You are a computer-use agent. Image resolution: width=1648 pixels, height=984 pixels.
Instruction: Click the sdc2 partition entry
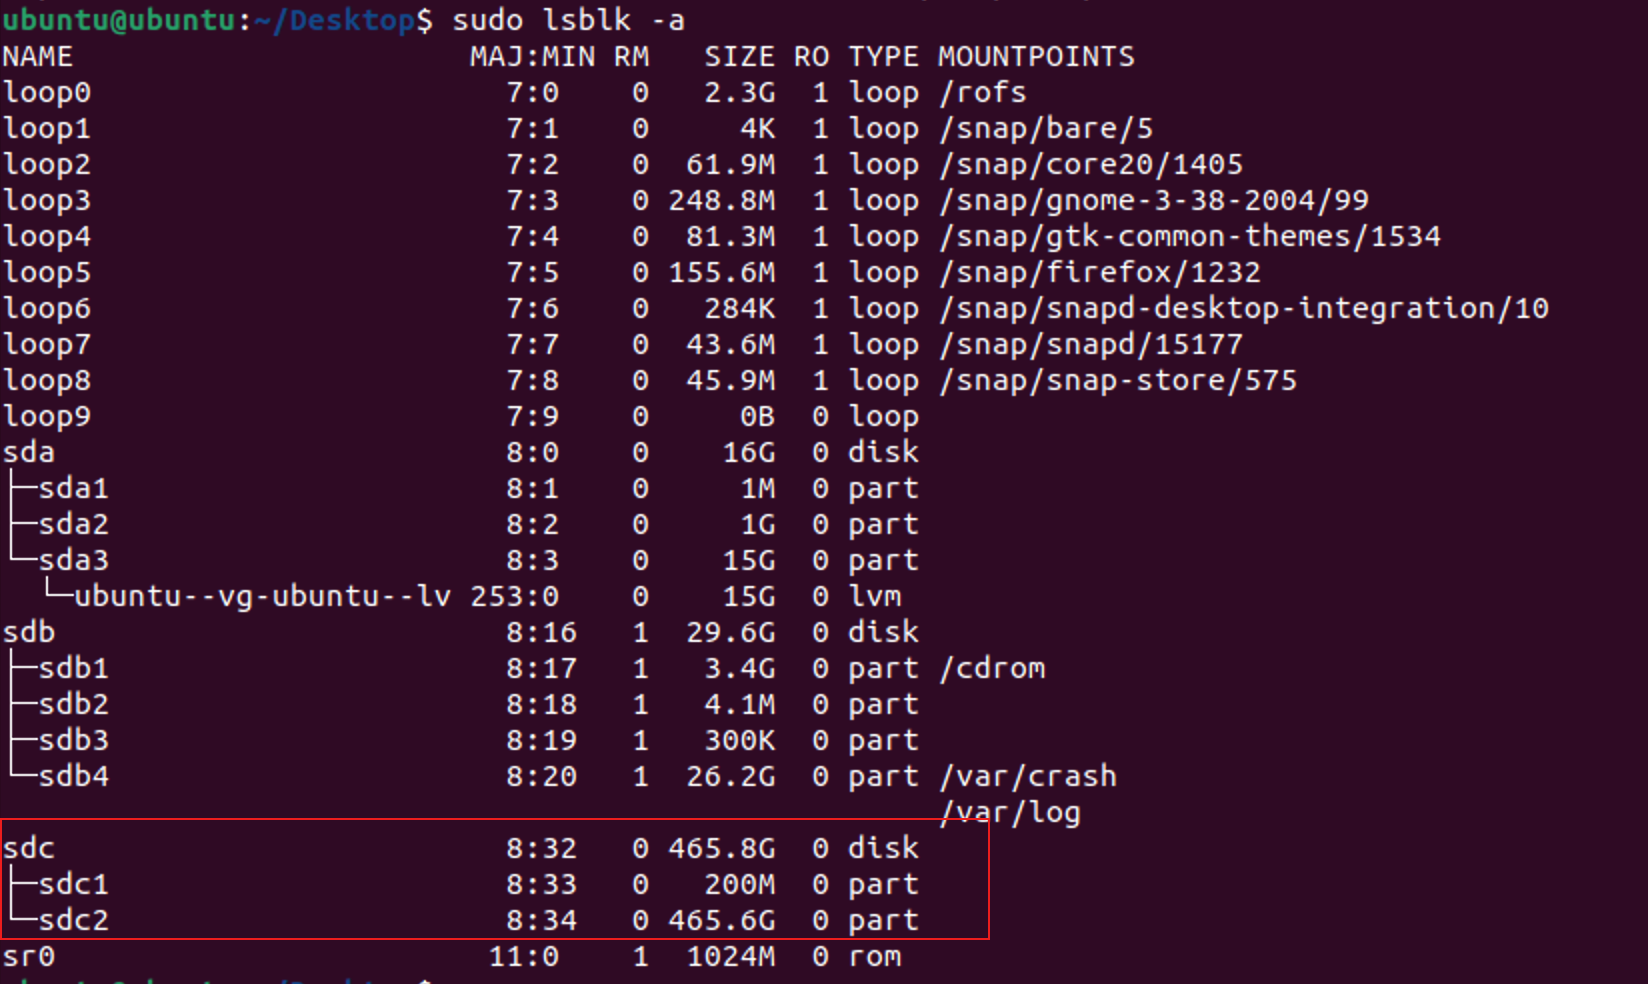coord(74,921)
